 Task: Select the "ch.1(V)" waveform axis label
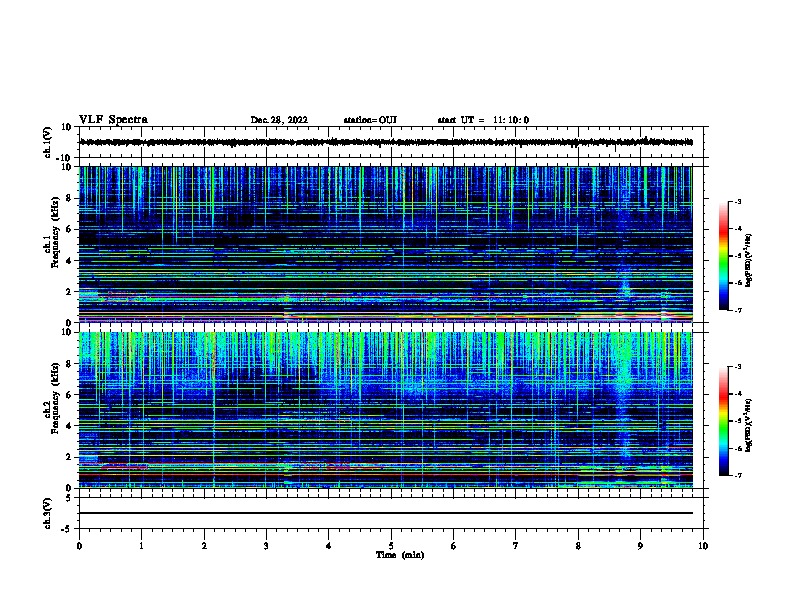pos(47,142)
